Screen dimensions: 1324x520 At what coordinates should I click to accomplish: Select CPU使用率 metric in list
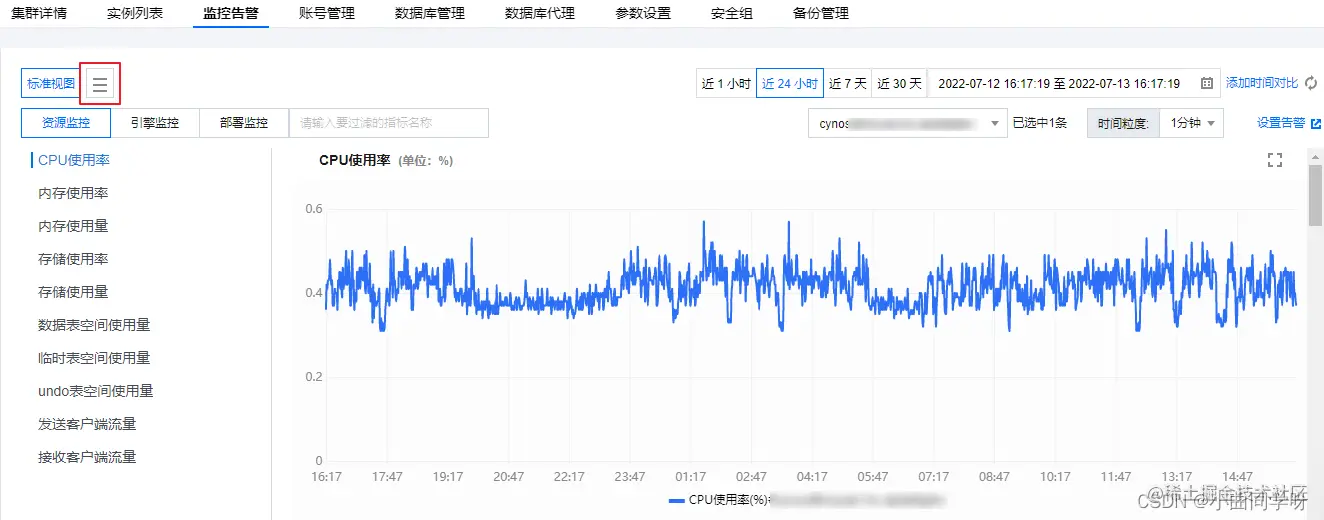[74, 160]
